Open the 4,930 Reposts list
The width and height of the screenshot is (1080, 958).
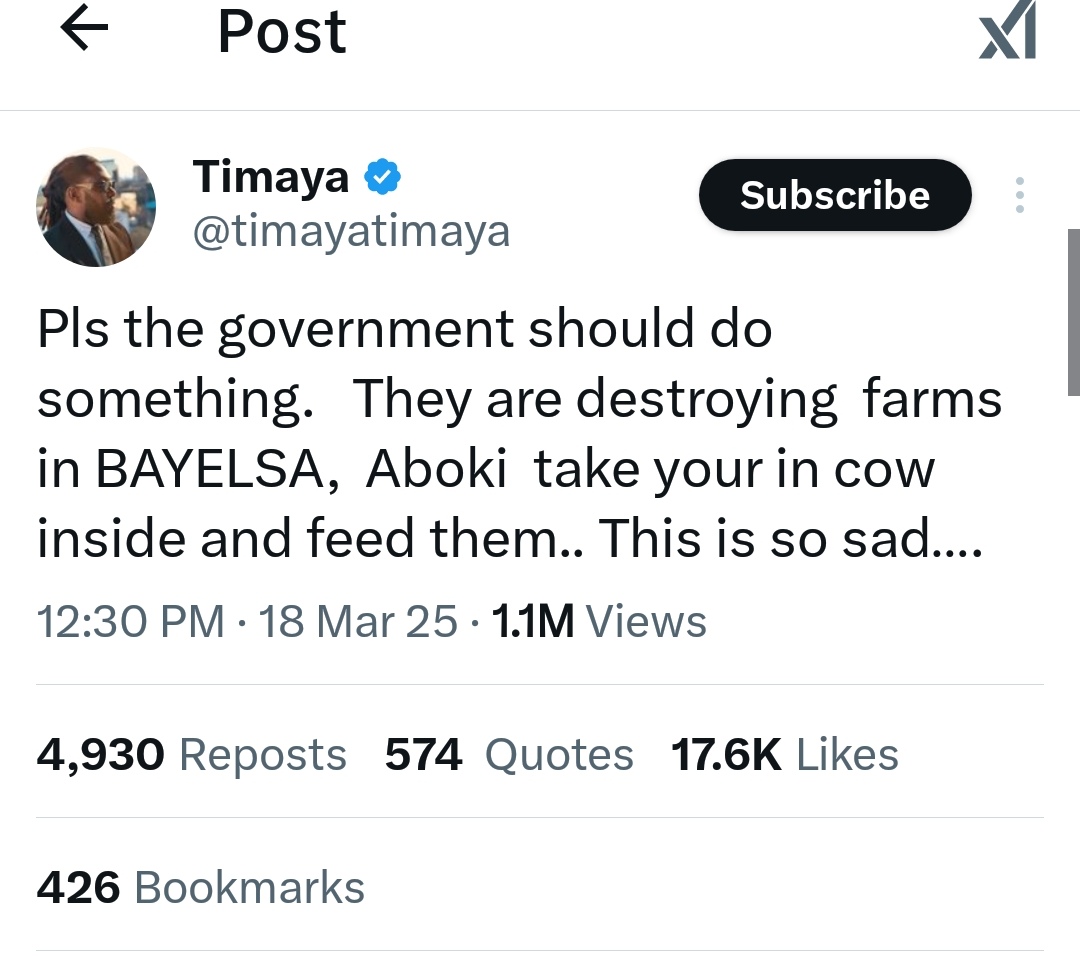(191, 754)
